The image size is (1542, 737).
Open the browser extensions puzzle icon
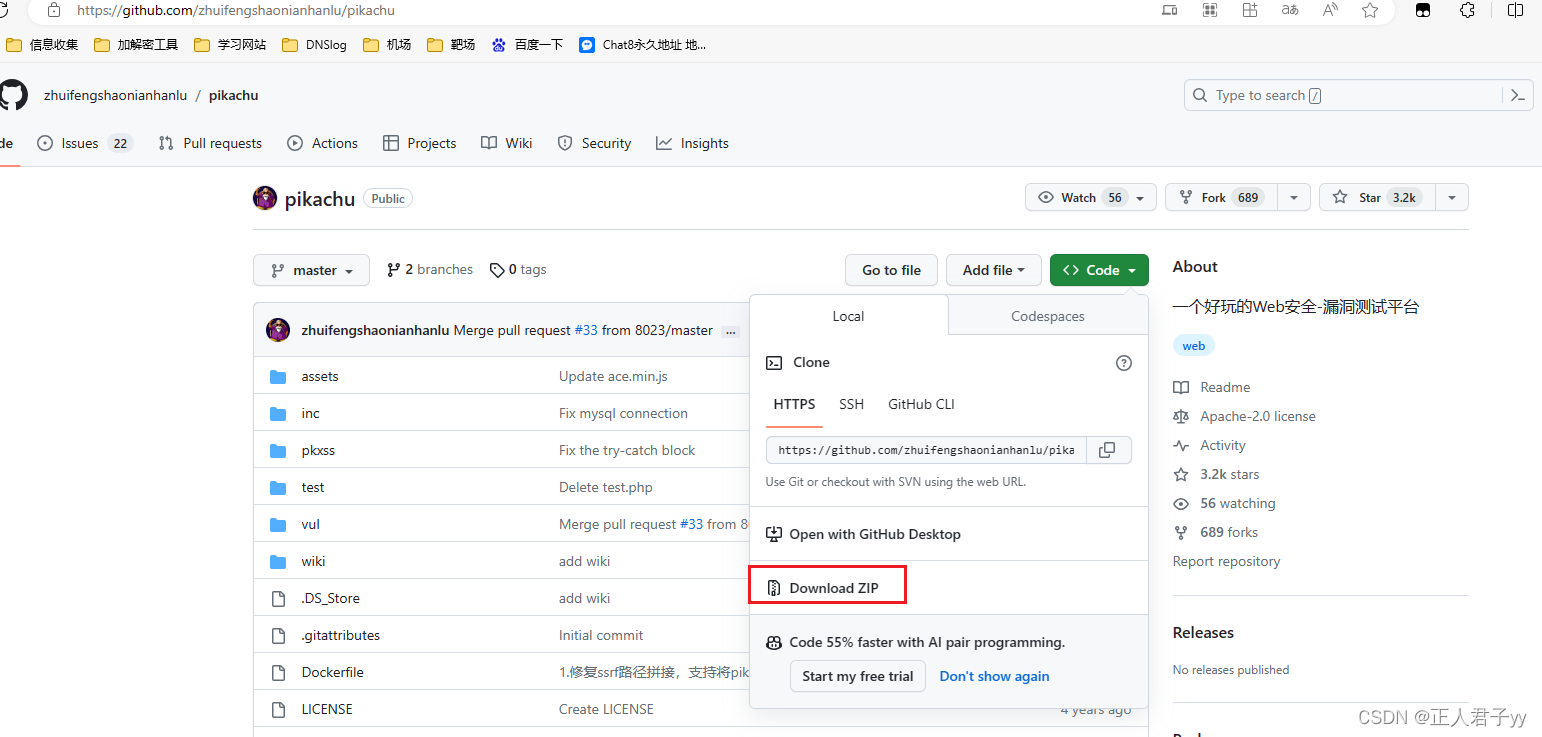(1468, 10)
